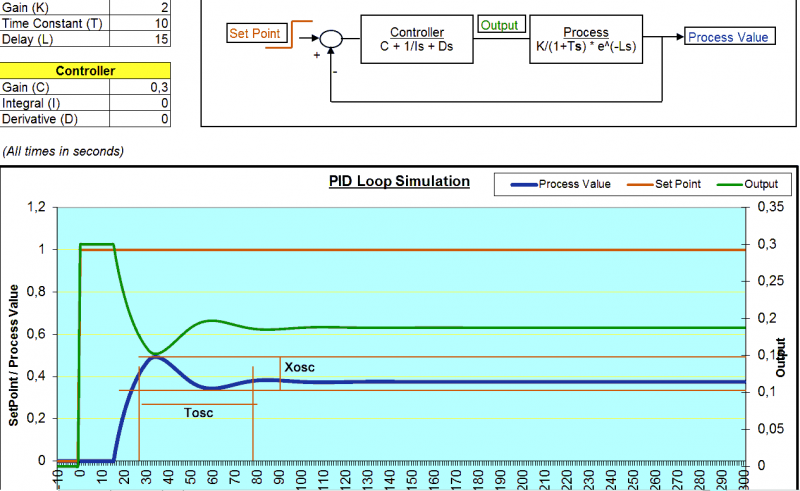Click the summing junction circle in the diagram
This screenshot has height=491, width=800.
[331, 39]
